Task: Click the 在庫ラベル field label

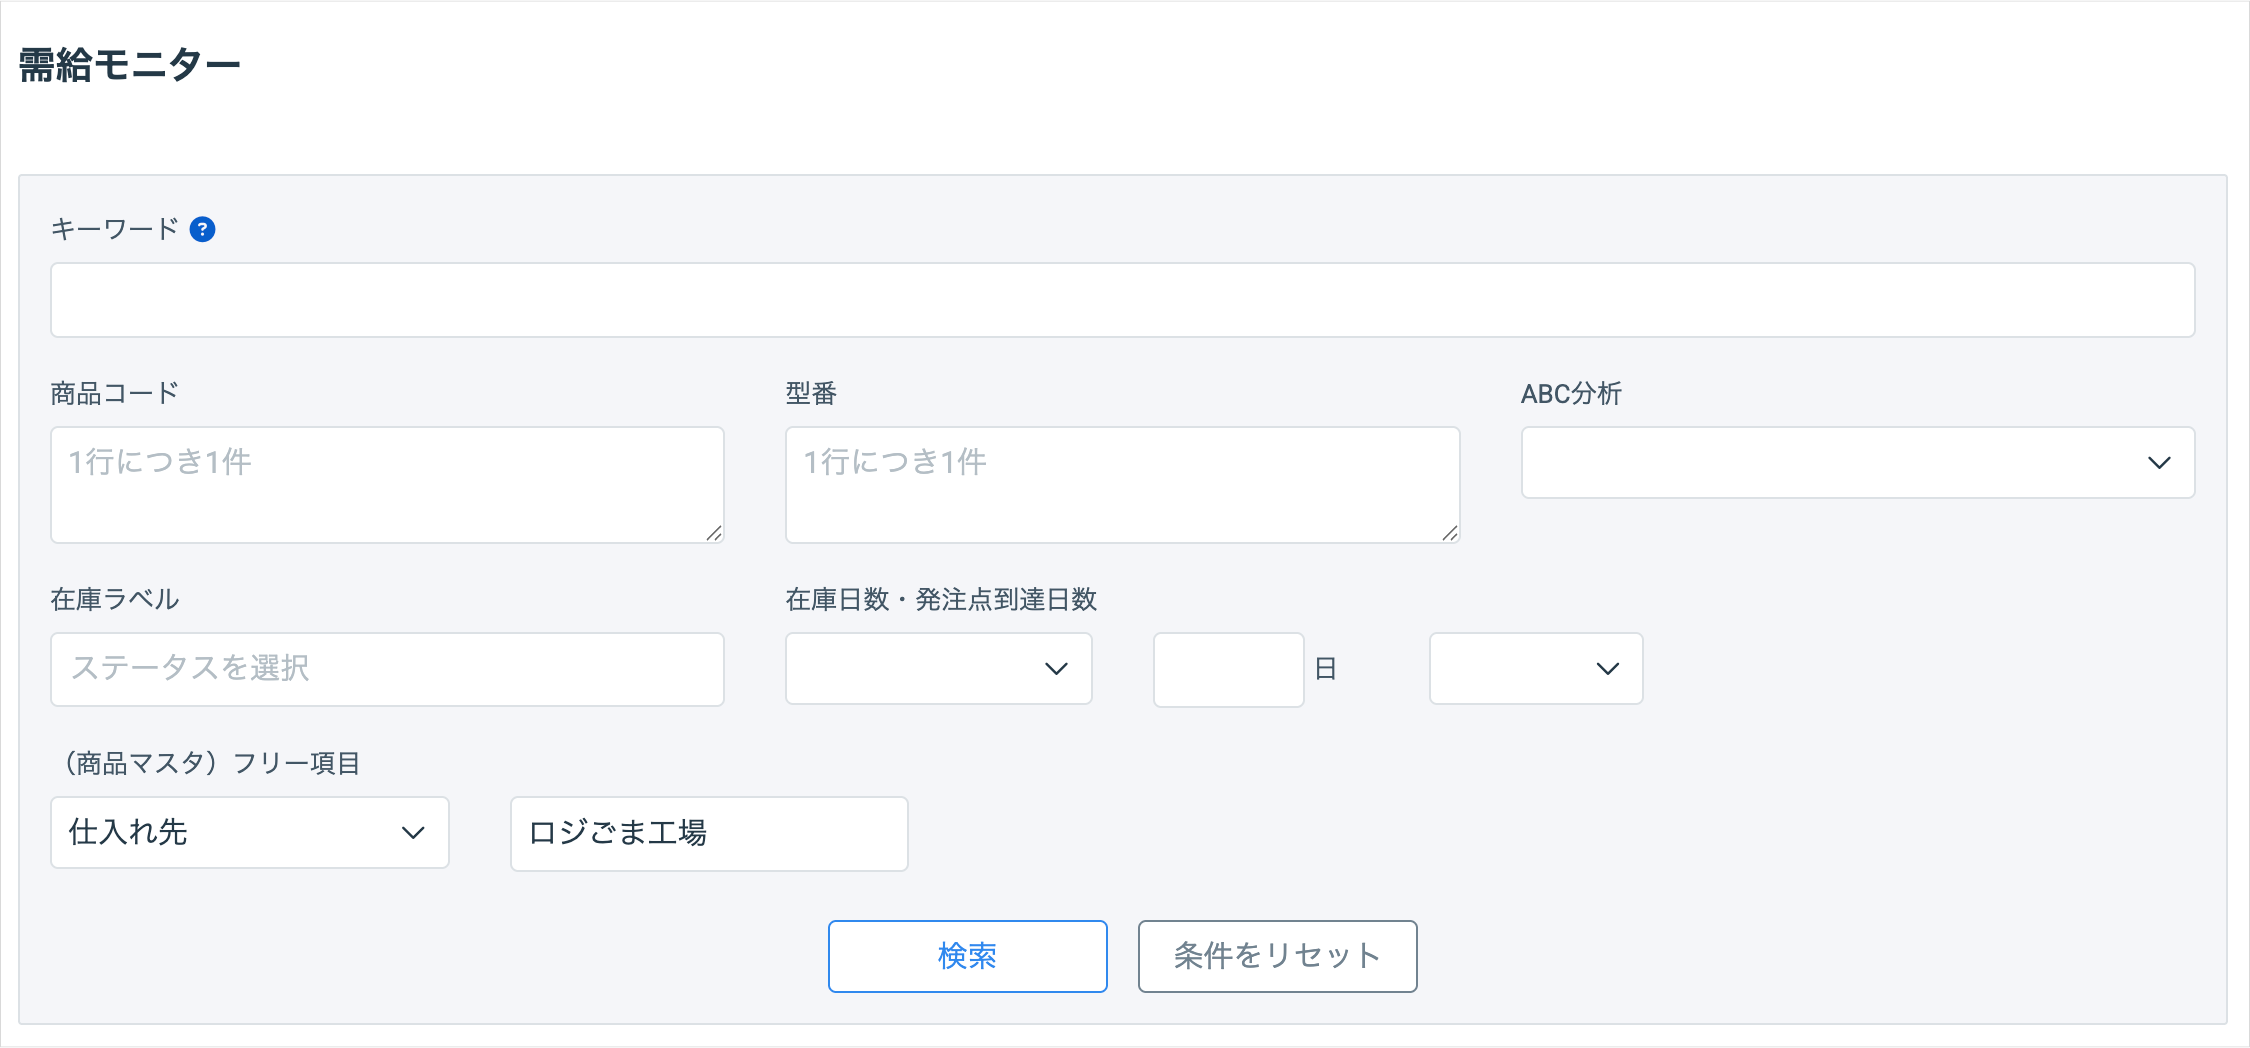Action: pyautogui.click(x=114, y=599)
